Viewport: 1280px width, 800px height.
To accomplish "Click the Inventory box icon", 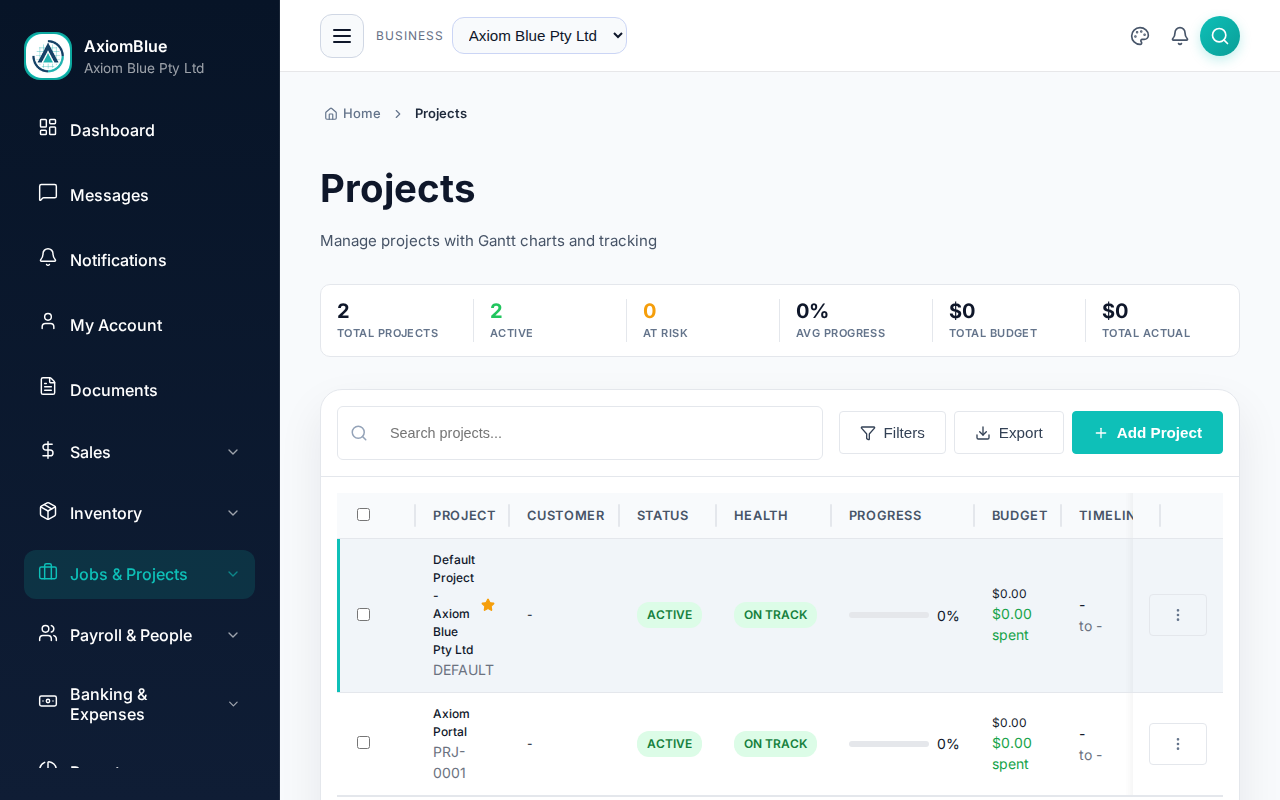I will 48,511.
